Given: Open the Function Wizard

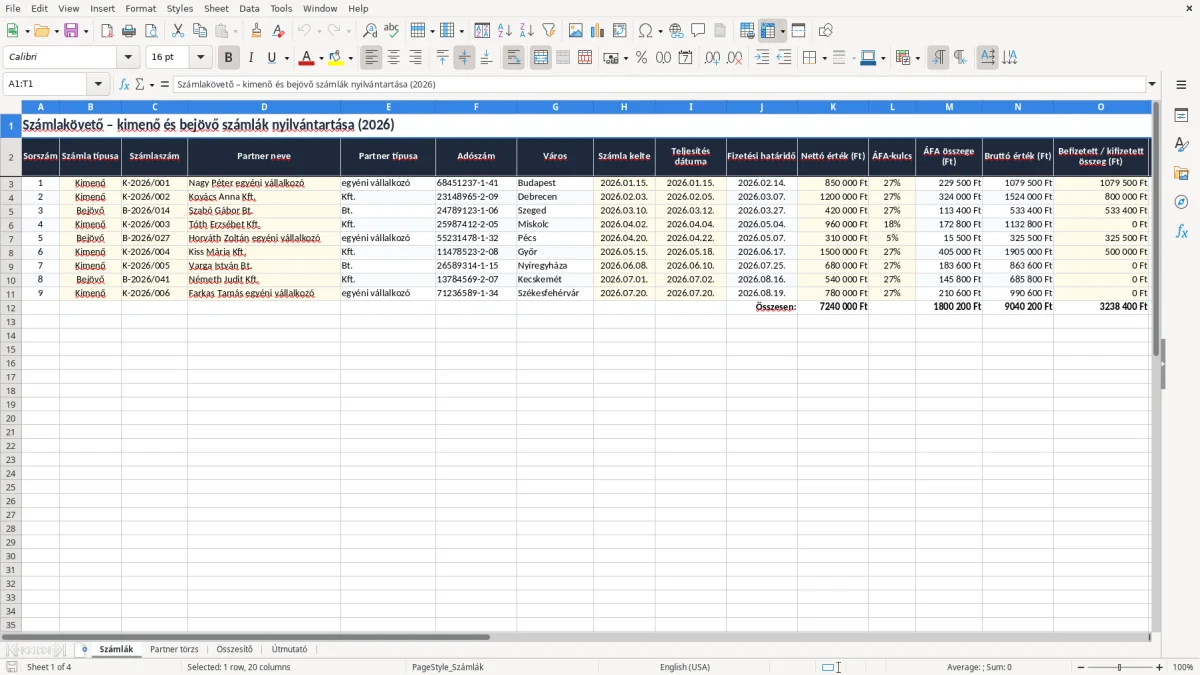Looking at the screenshot, I should pos(124,84).
